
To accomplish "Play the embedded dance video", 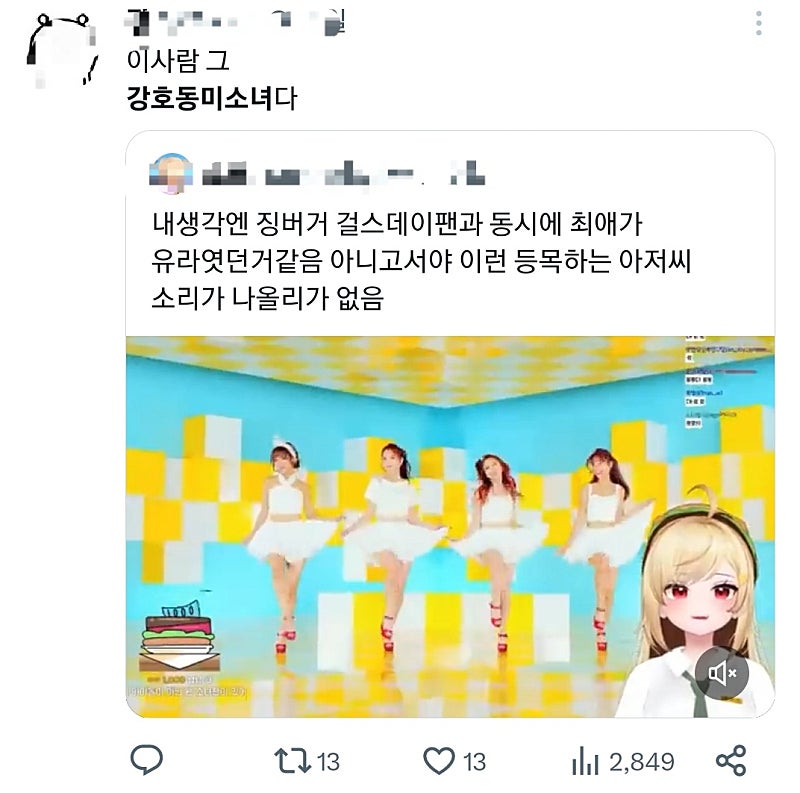I will pyautogui.click(x=450, y=527).
